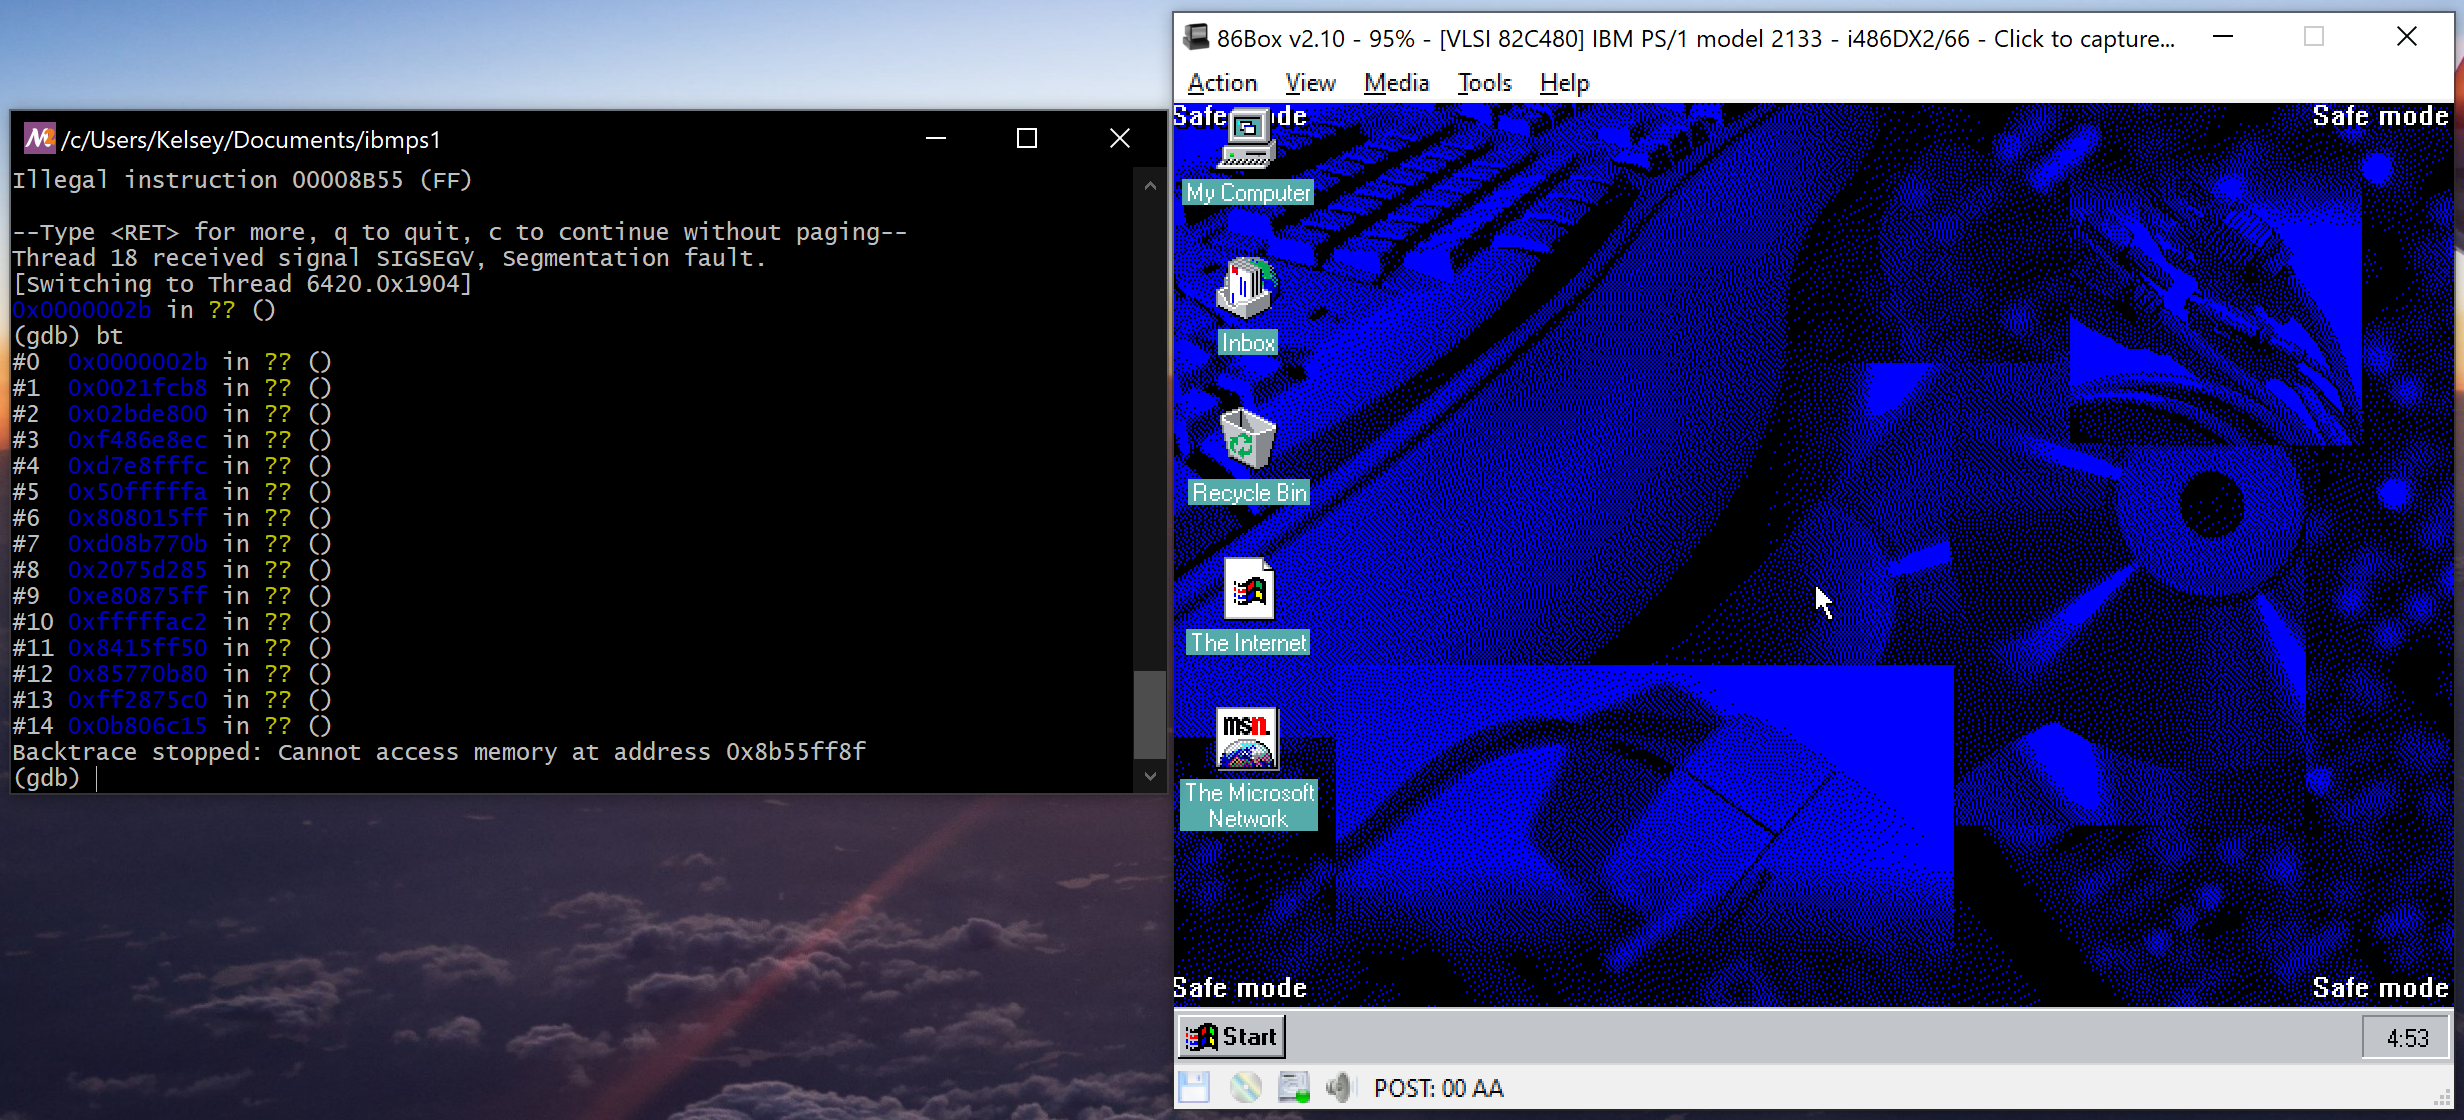This screenshot has height=1120, width=2464.
Task: Open the Action menu in 86Box
Action: 1222,83
